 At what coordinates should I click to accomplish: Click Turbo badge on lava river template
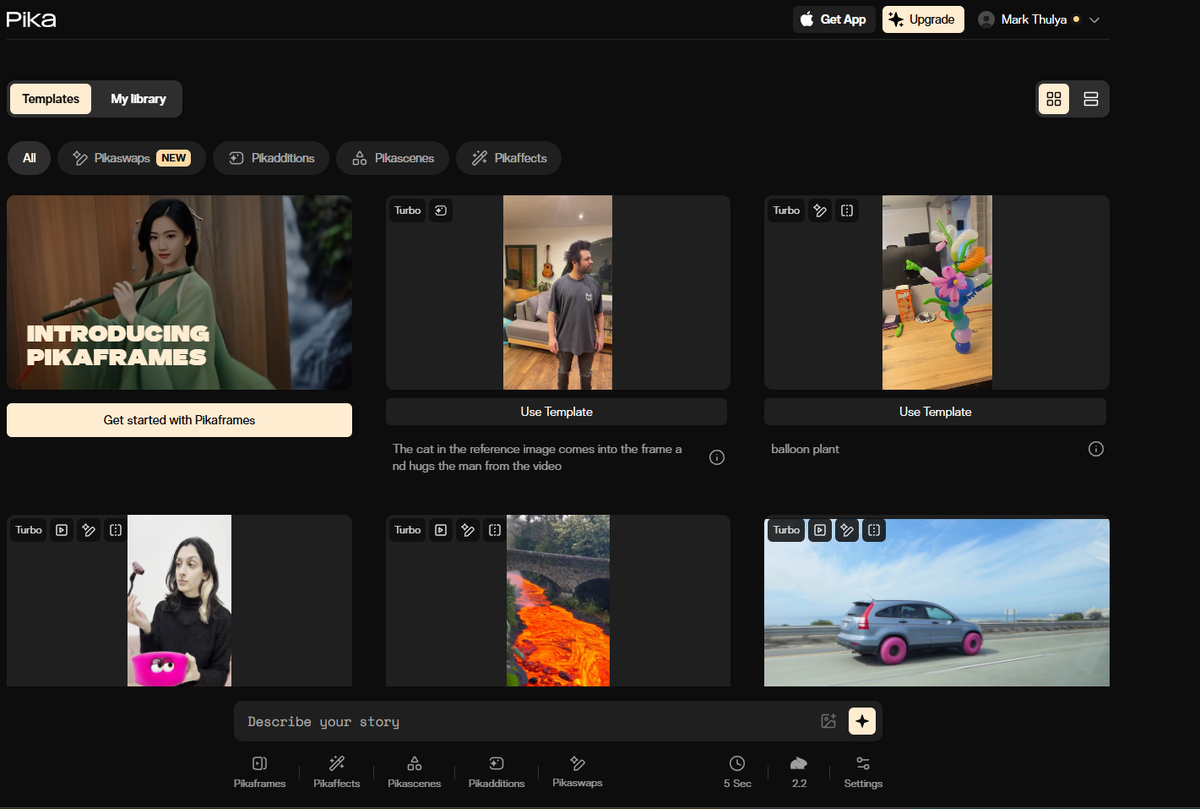click(x=407, y=530)
